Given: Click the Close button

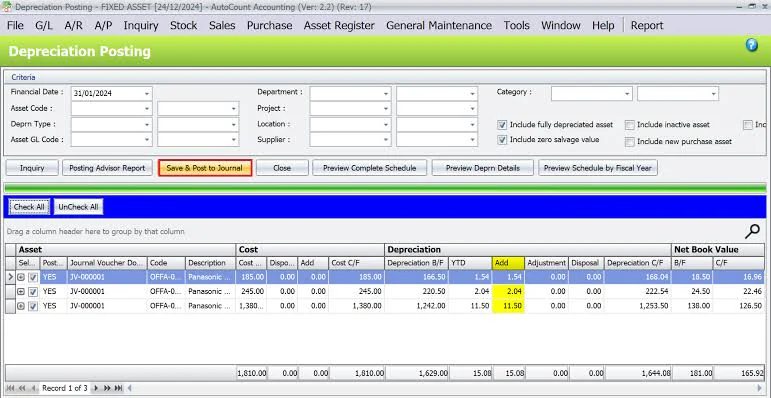Looking at the screenshot, I should [x=282, y=168].
